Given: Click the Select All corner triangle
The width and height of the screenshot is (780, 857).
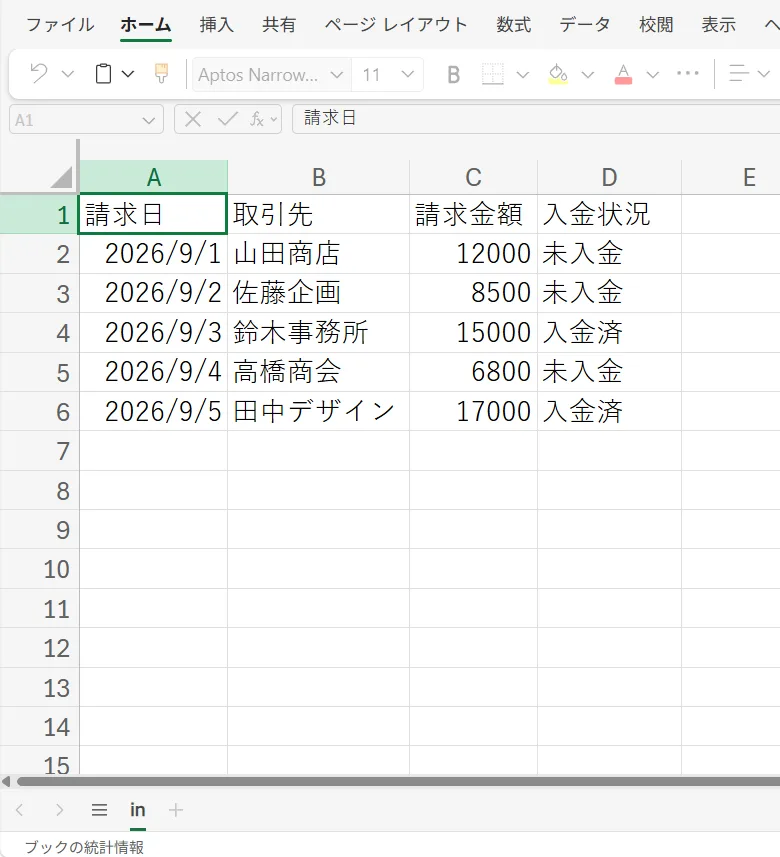Looking at the screenshot, I should tap(61, 177).
